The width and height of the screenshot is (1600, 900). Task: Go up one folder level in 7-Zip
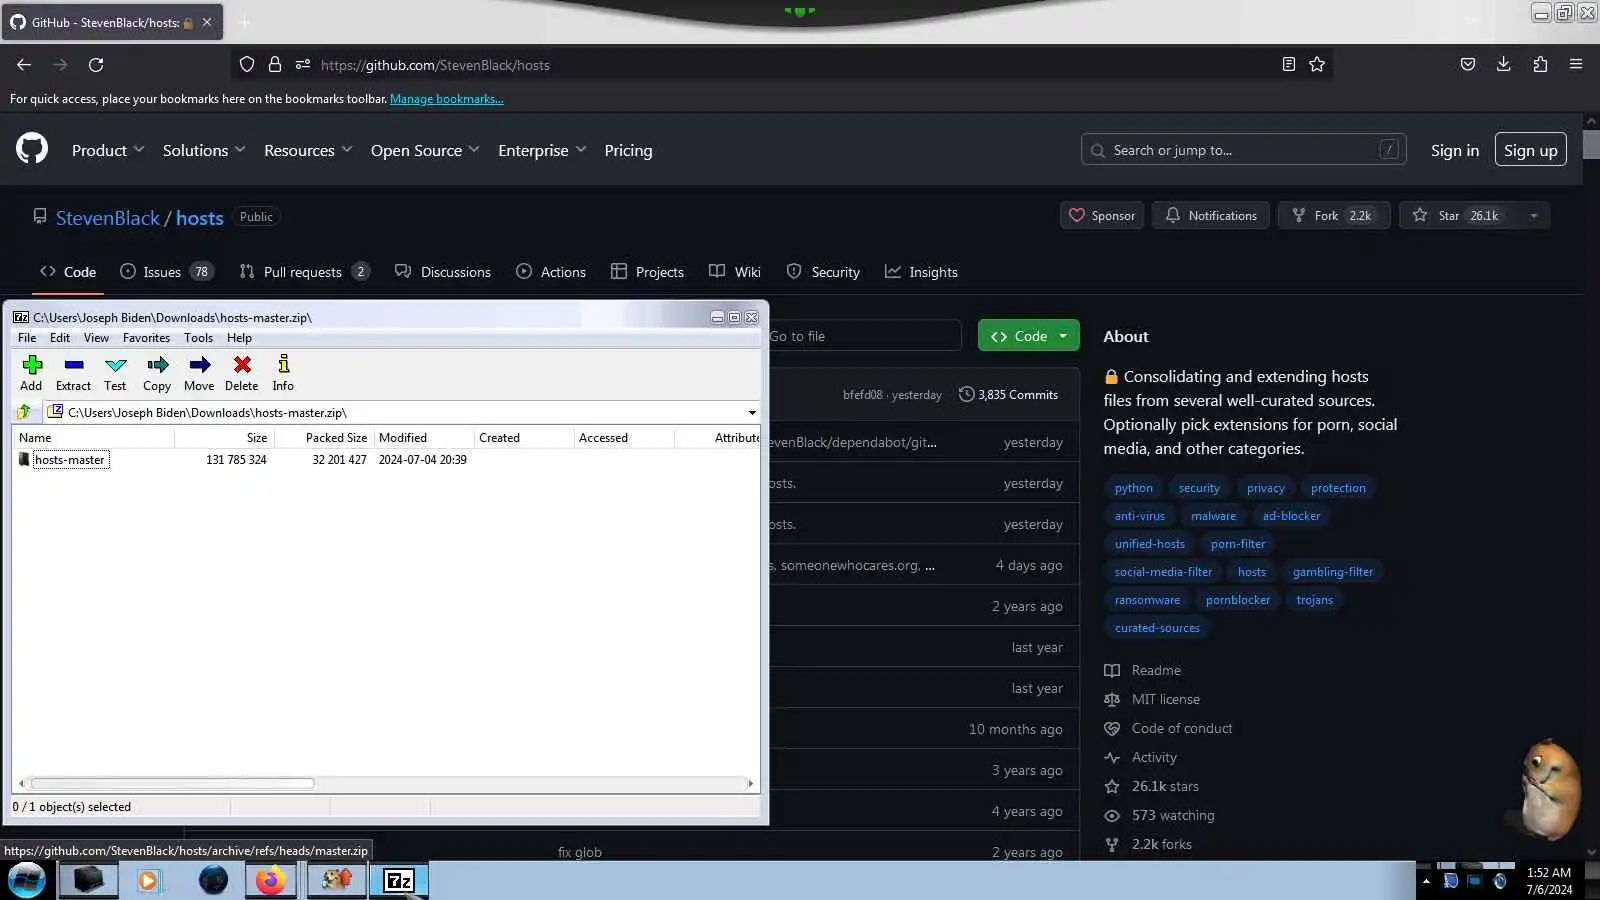tap(25, 412)
